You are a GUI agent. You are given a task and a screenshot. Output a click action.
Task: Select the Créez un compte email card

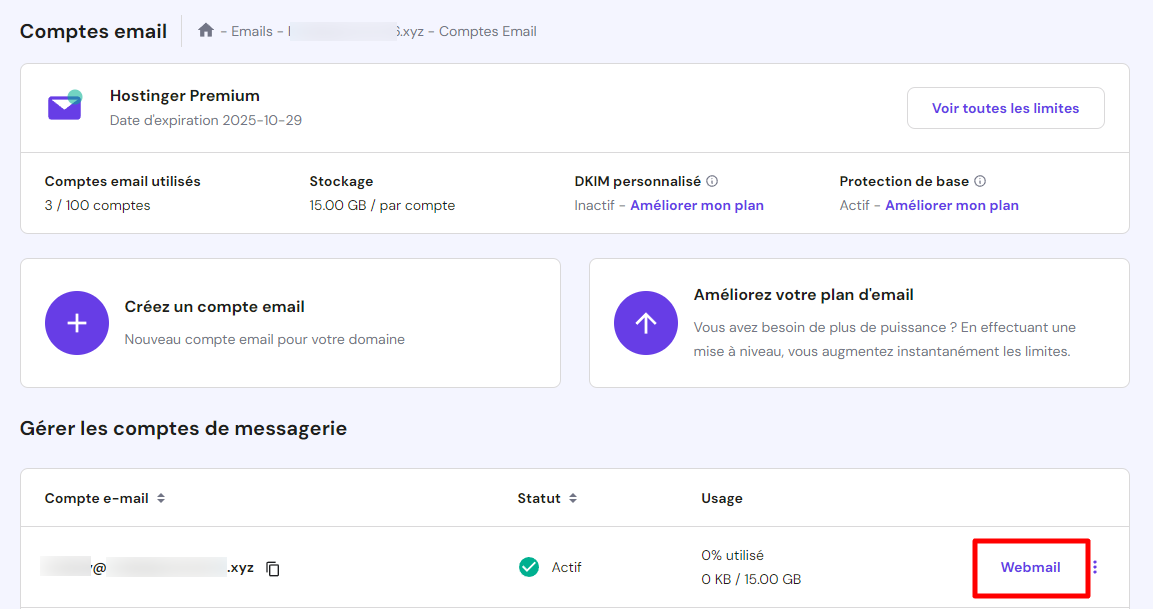(290, 322)
